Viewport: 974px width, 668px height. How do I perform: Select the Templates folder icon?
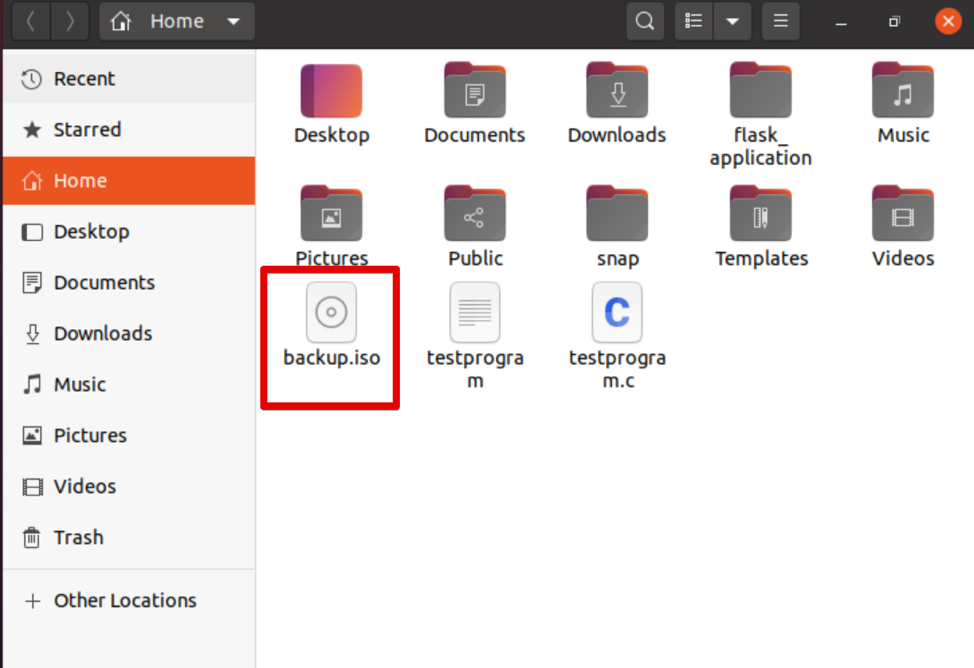coord(760,213)
